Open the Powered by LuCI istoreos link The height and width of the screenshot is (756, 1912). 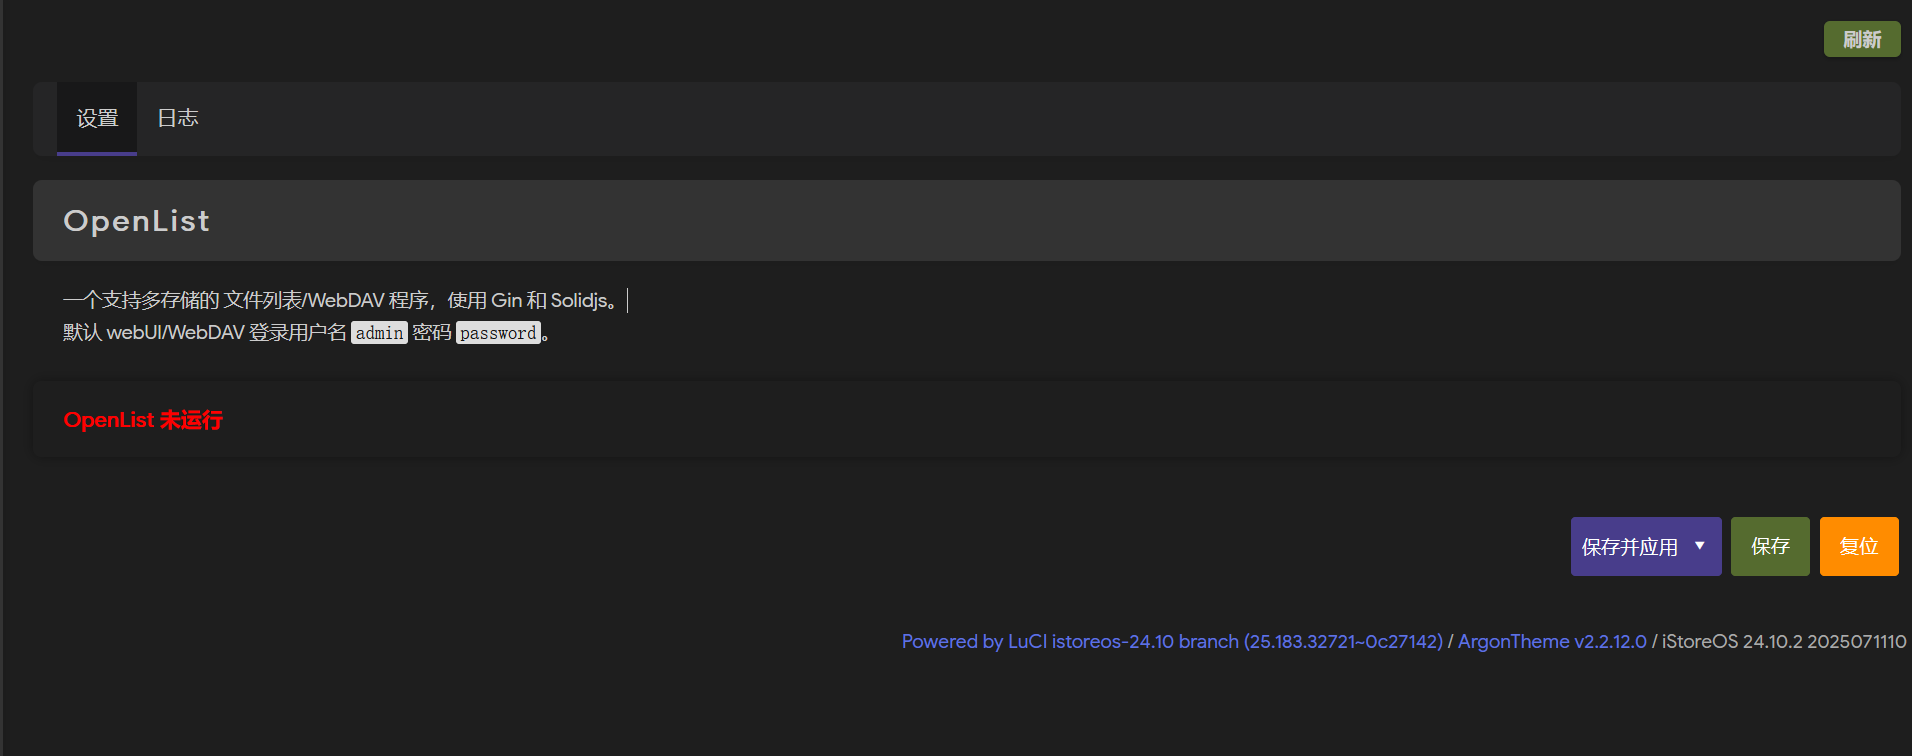click(1171, 642)
